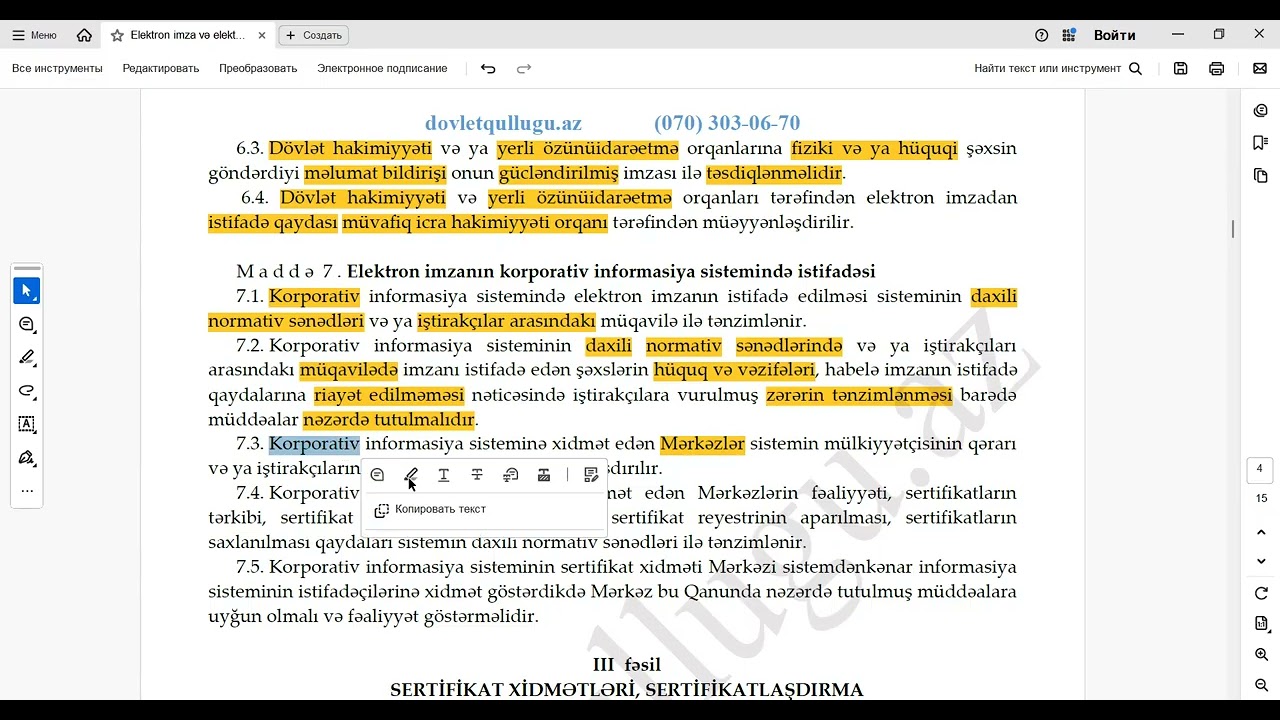Go to the Home screen icon
This screenshot has height=720, width=1280.
click(x=84, y=35)
